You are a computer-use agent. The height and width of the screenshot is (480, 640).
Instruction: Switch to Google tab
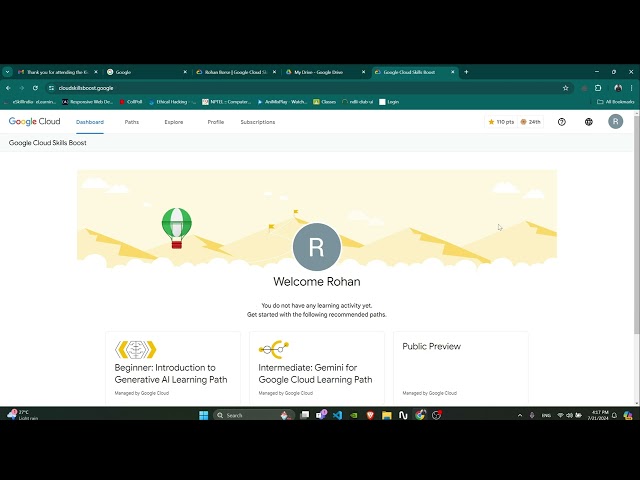tap(147, 72)
